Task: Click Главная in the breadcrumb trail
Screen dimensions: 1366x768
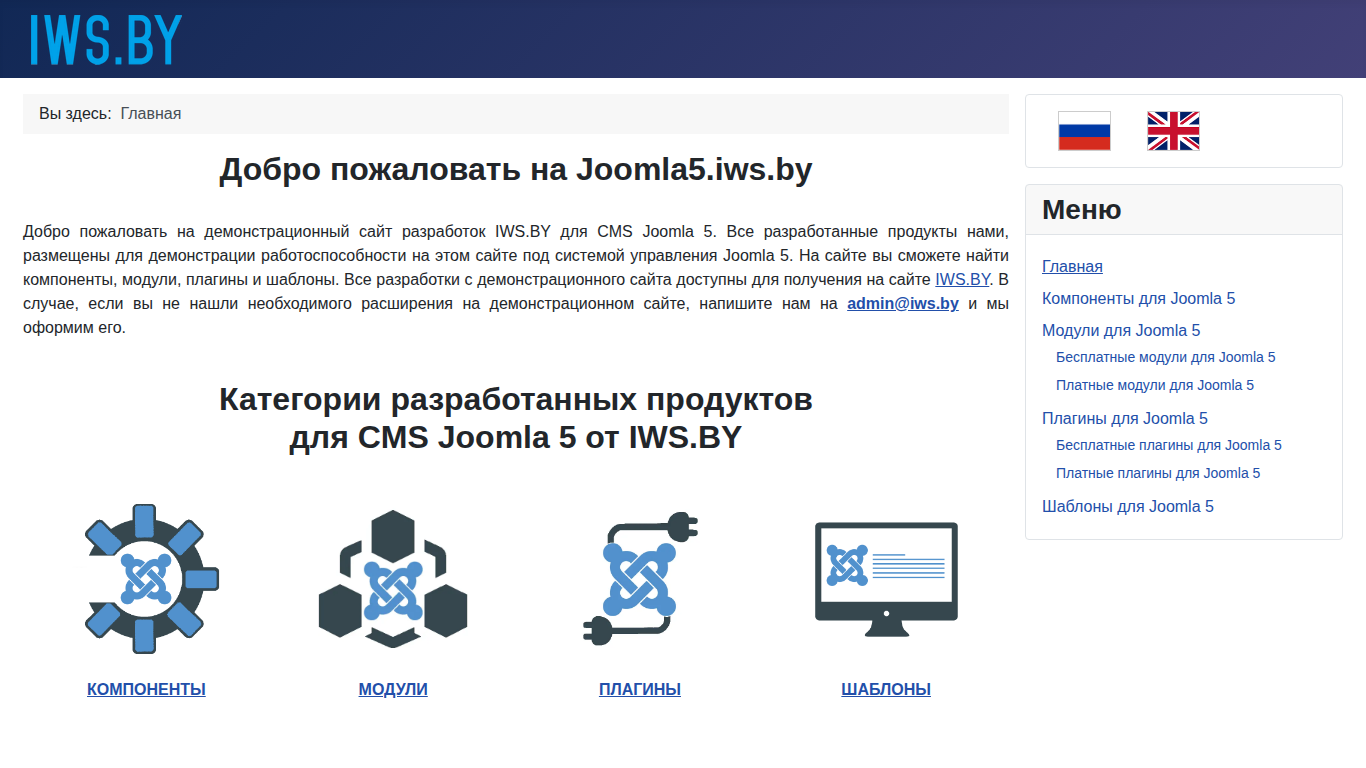Action: coord(151,114)
